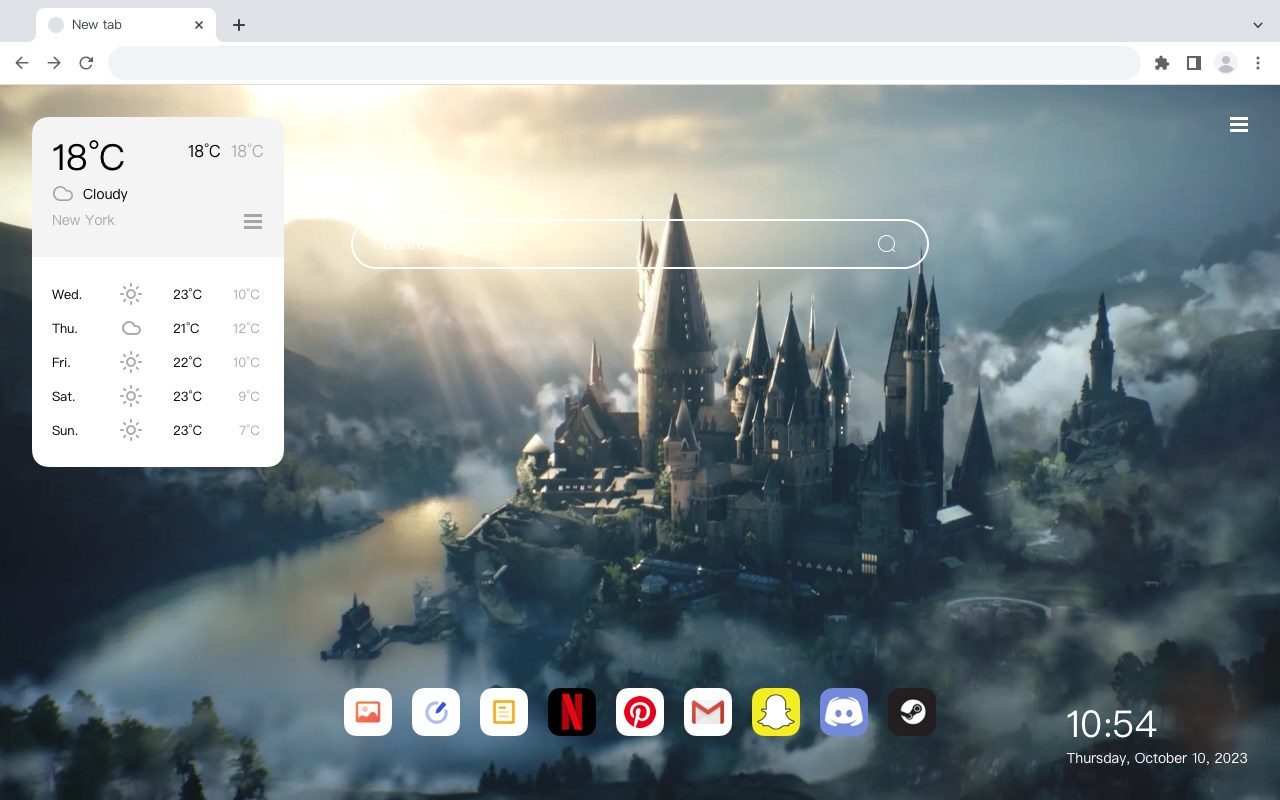Image resolution: width=1280 pixels, height=800 pixels.
Task: Open the Chrome profile avatar
Action: [1226, 63]
